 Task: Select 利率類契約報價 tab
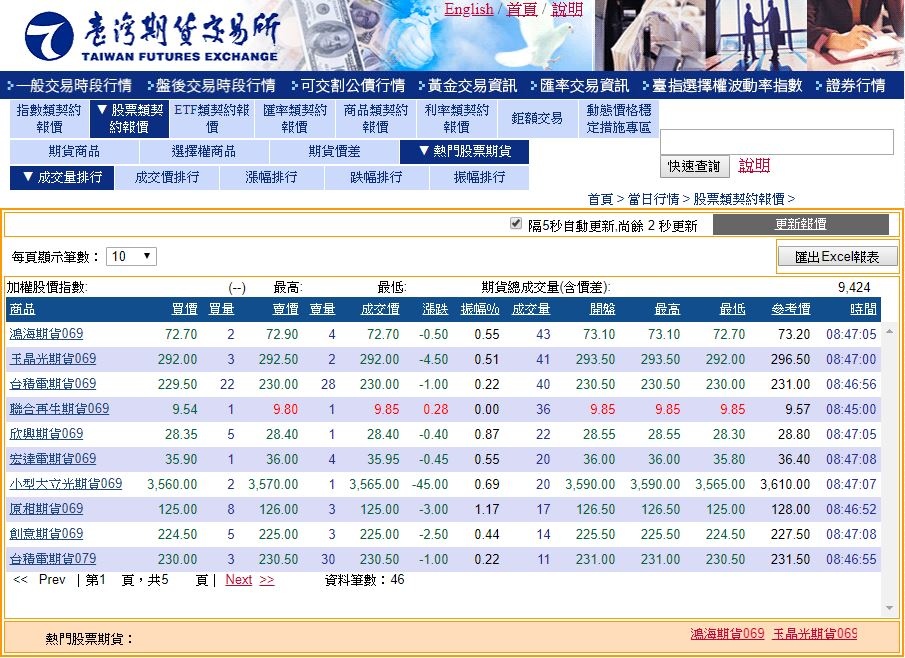pos(457,118)
